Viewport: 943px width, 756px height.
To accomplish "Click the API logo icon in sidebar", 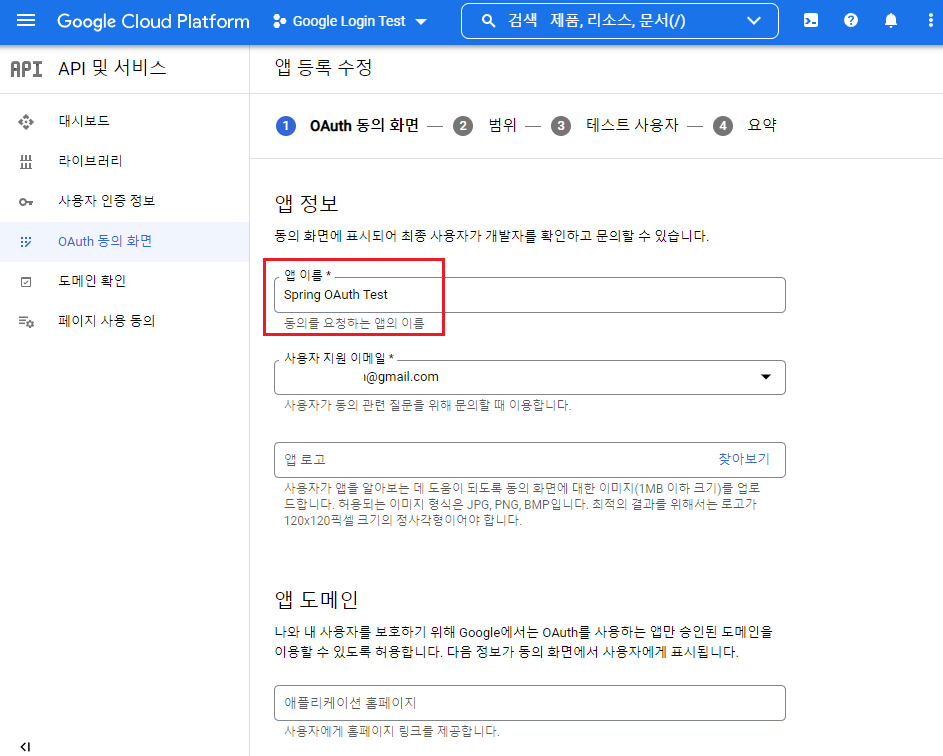I will click(x=26, y=69).
